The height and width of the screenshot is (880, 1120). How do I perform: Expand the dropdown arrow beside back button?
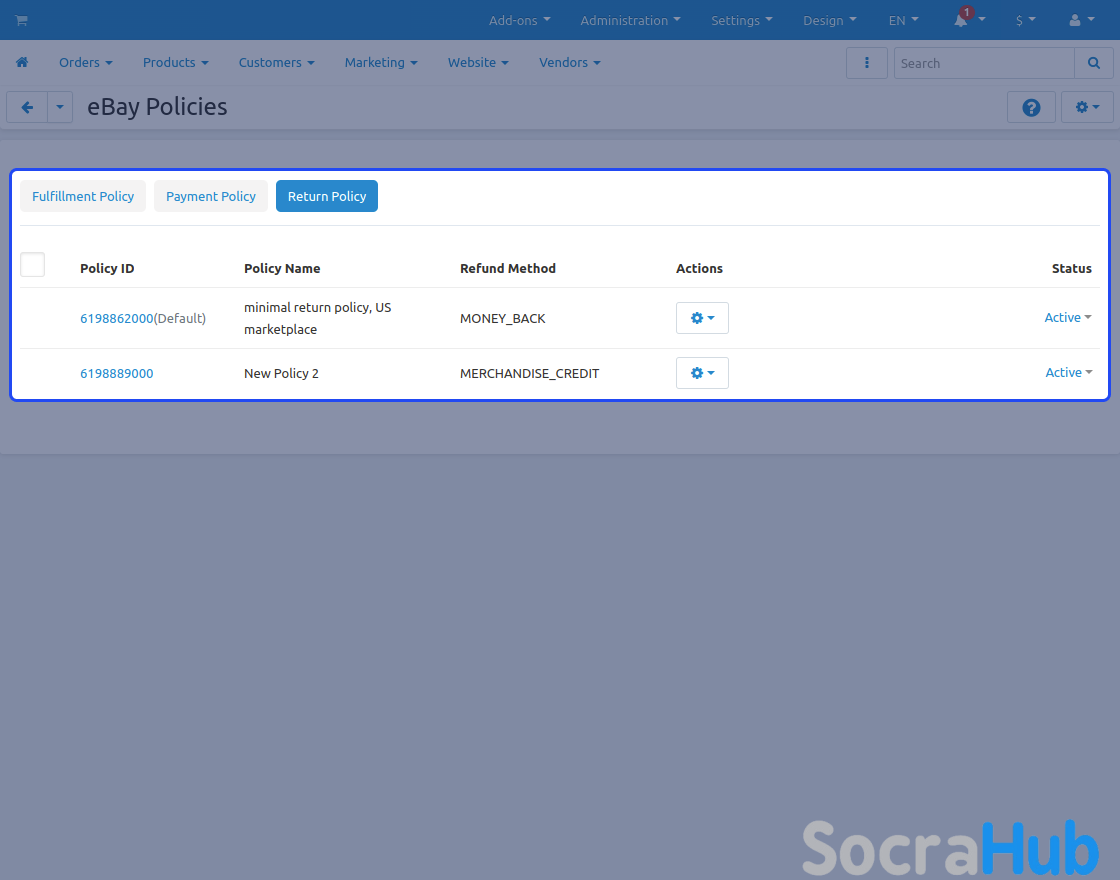point(60,108)
